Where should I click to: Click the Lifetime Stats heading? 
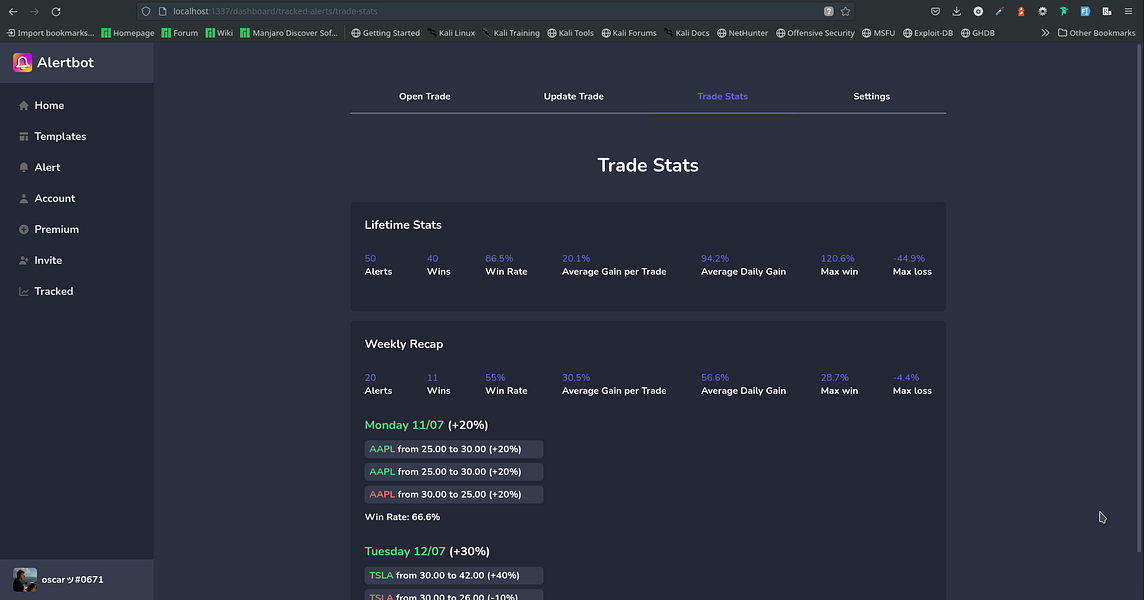coord(403,225)
